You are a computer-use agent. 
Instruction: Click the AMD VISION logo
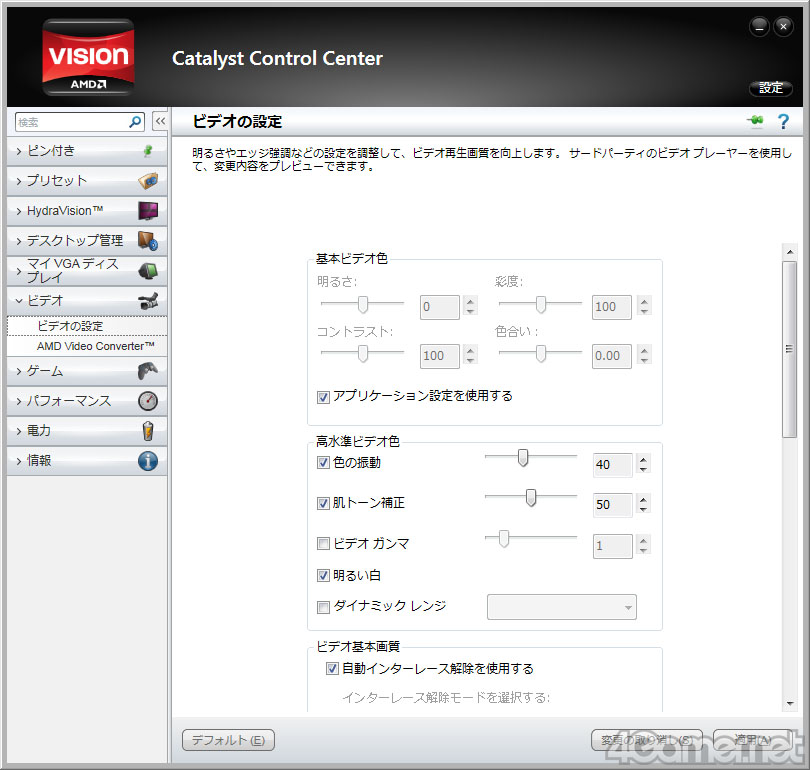[88, 57]
